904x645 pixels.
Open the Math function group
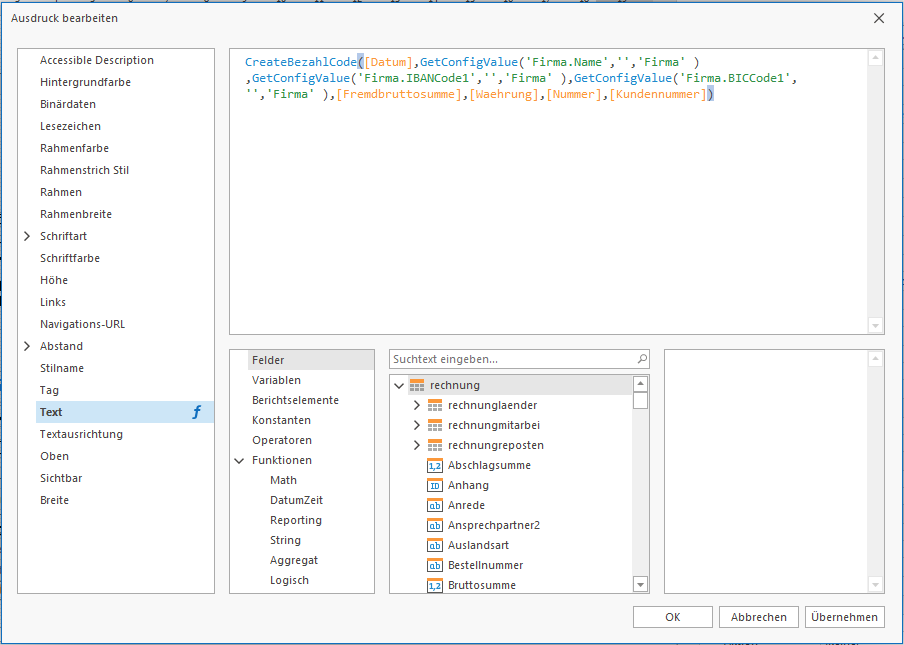pyautogui.click(x=283, y=480)
